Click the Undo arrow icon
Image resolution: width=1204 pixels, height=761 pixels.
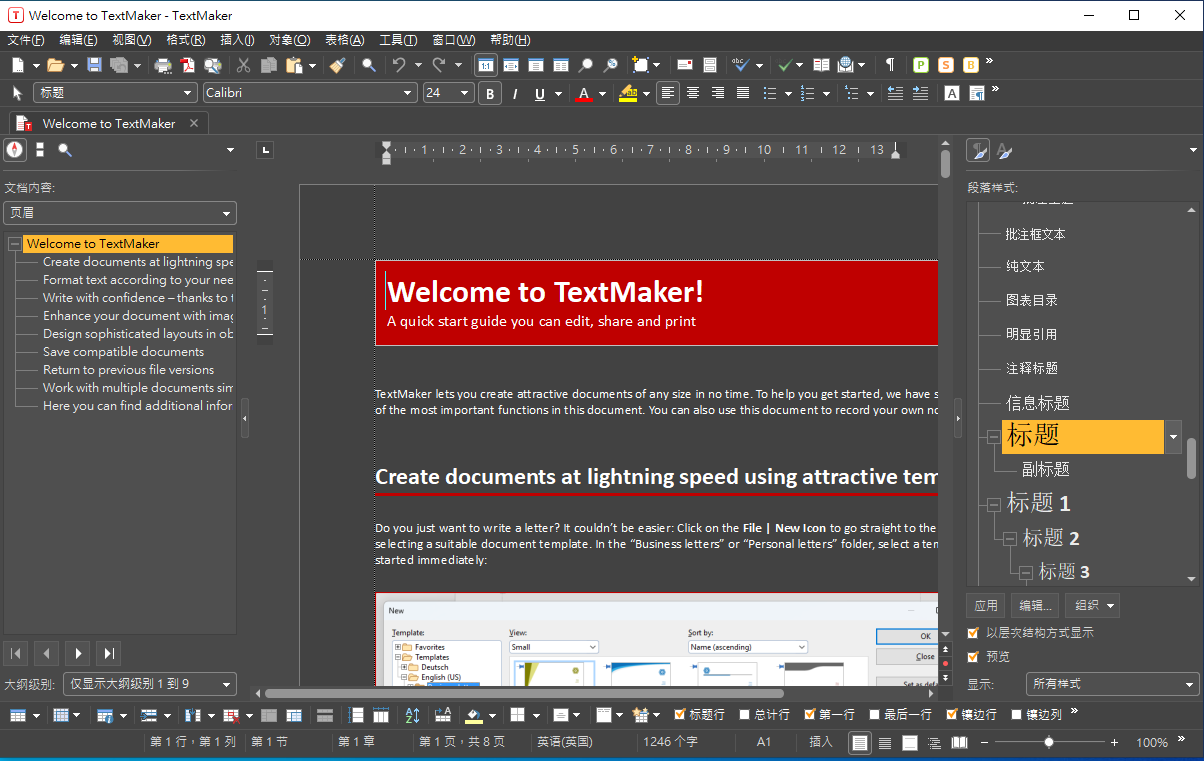pos(399,65)
